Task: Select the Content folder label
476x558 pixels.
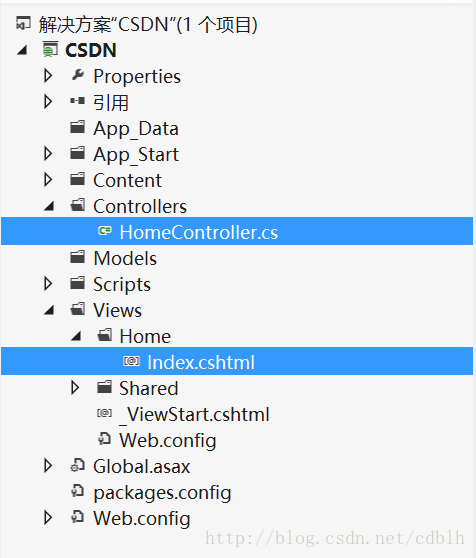Action: (x=127, y=180)
